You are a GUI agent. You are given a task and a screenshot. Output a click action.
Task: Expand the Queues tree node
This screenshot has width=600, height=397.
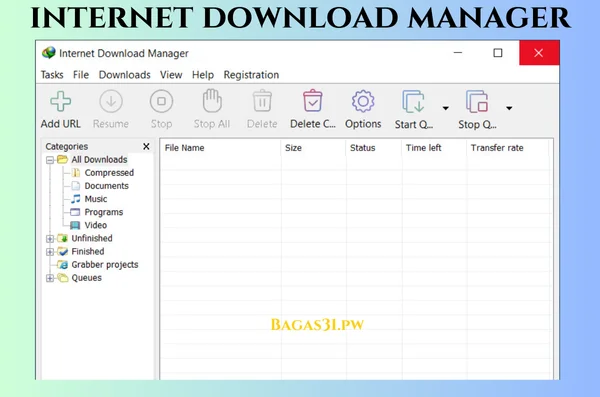coord(50,278)
